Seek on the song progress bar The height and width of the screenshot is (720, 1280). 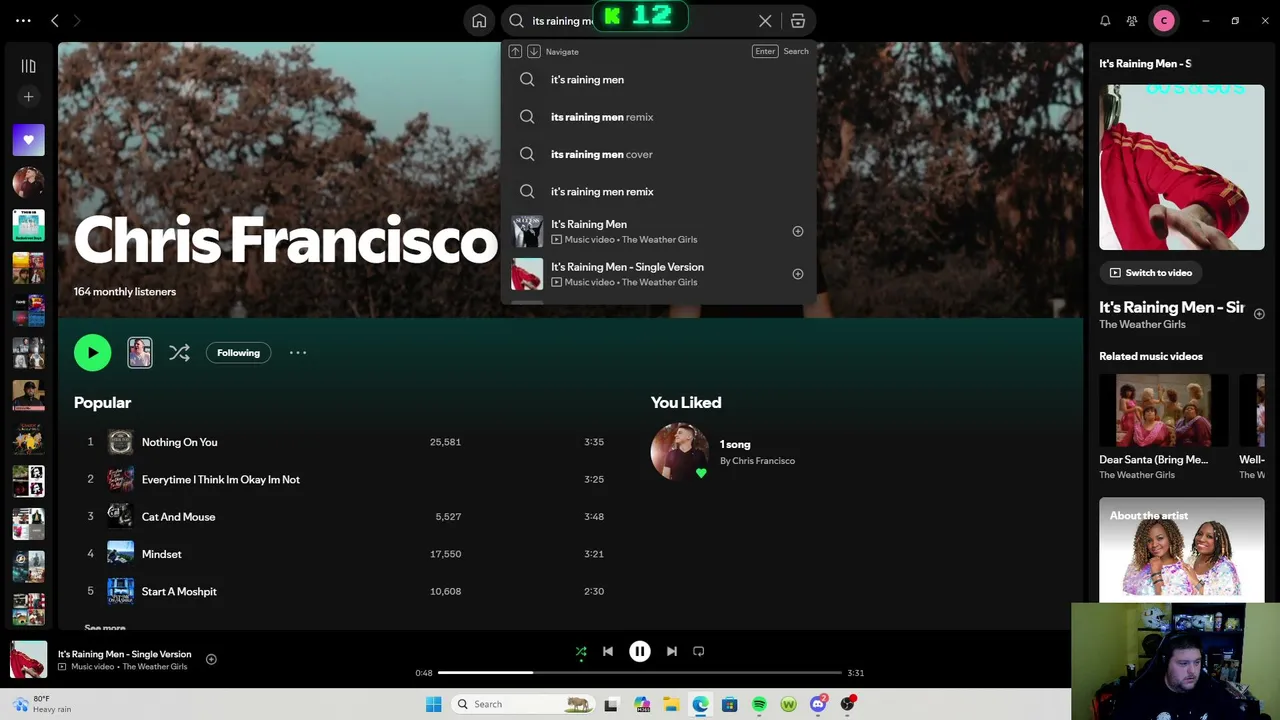(x=640, y=673)
